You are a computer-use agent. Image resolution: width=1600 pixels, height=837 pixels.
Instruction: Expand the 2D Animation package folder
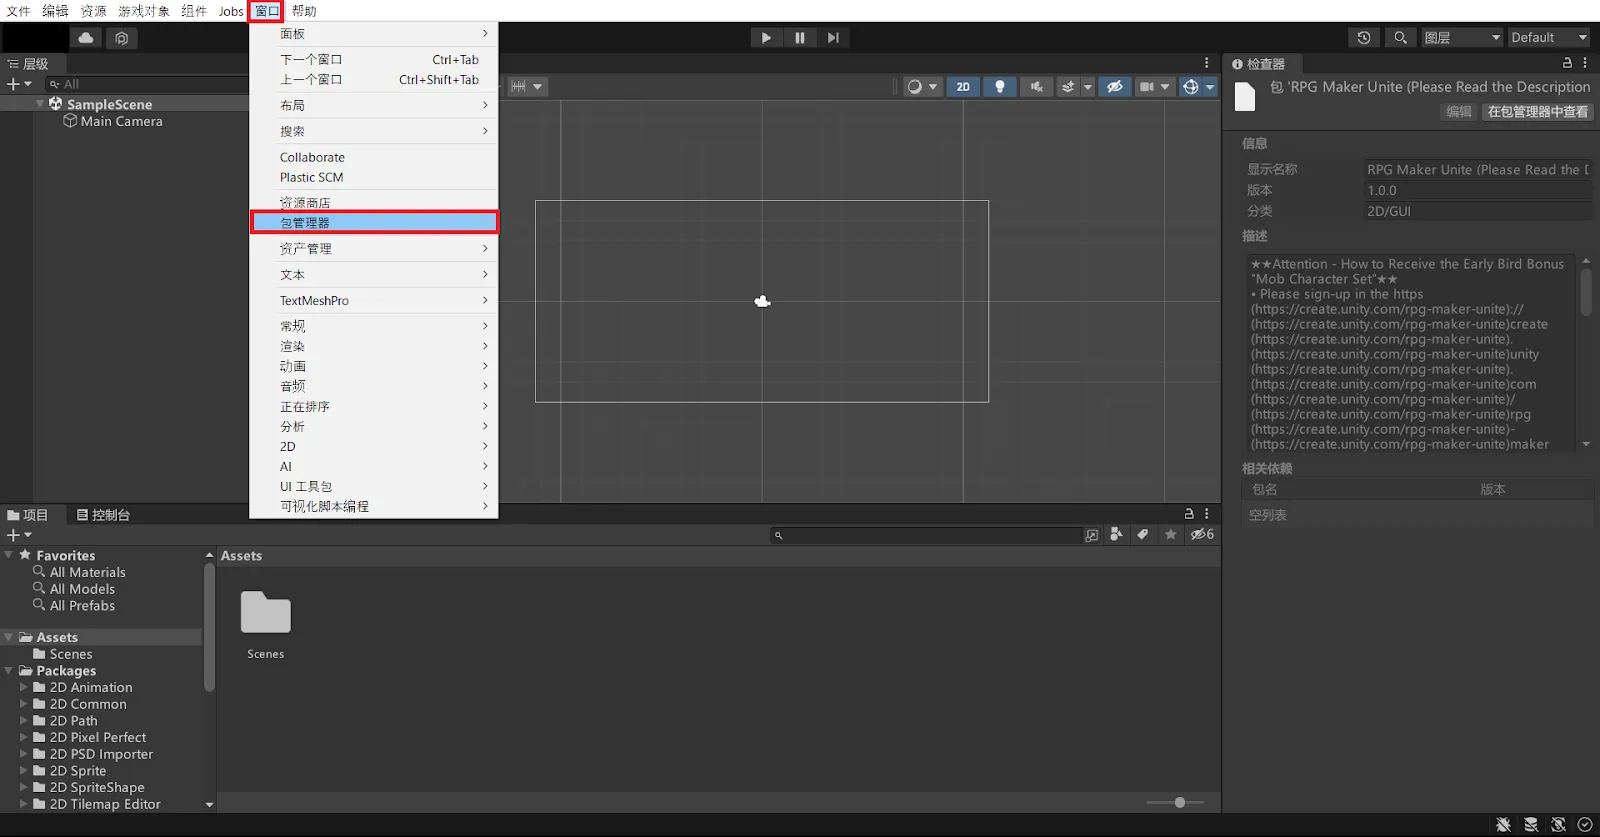tap(24, 688)
